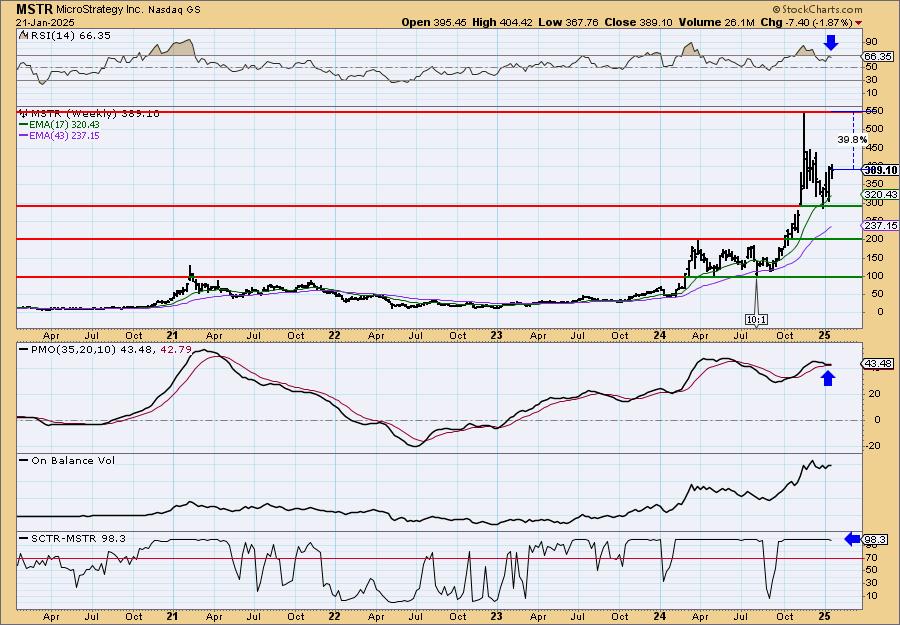Click the red down-triangle beside the Chg value
900x625 pixels.
[858, 23]
